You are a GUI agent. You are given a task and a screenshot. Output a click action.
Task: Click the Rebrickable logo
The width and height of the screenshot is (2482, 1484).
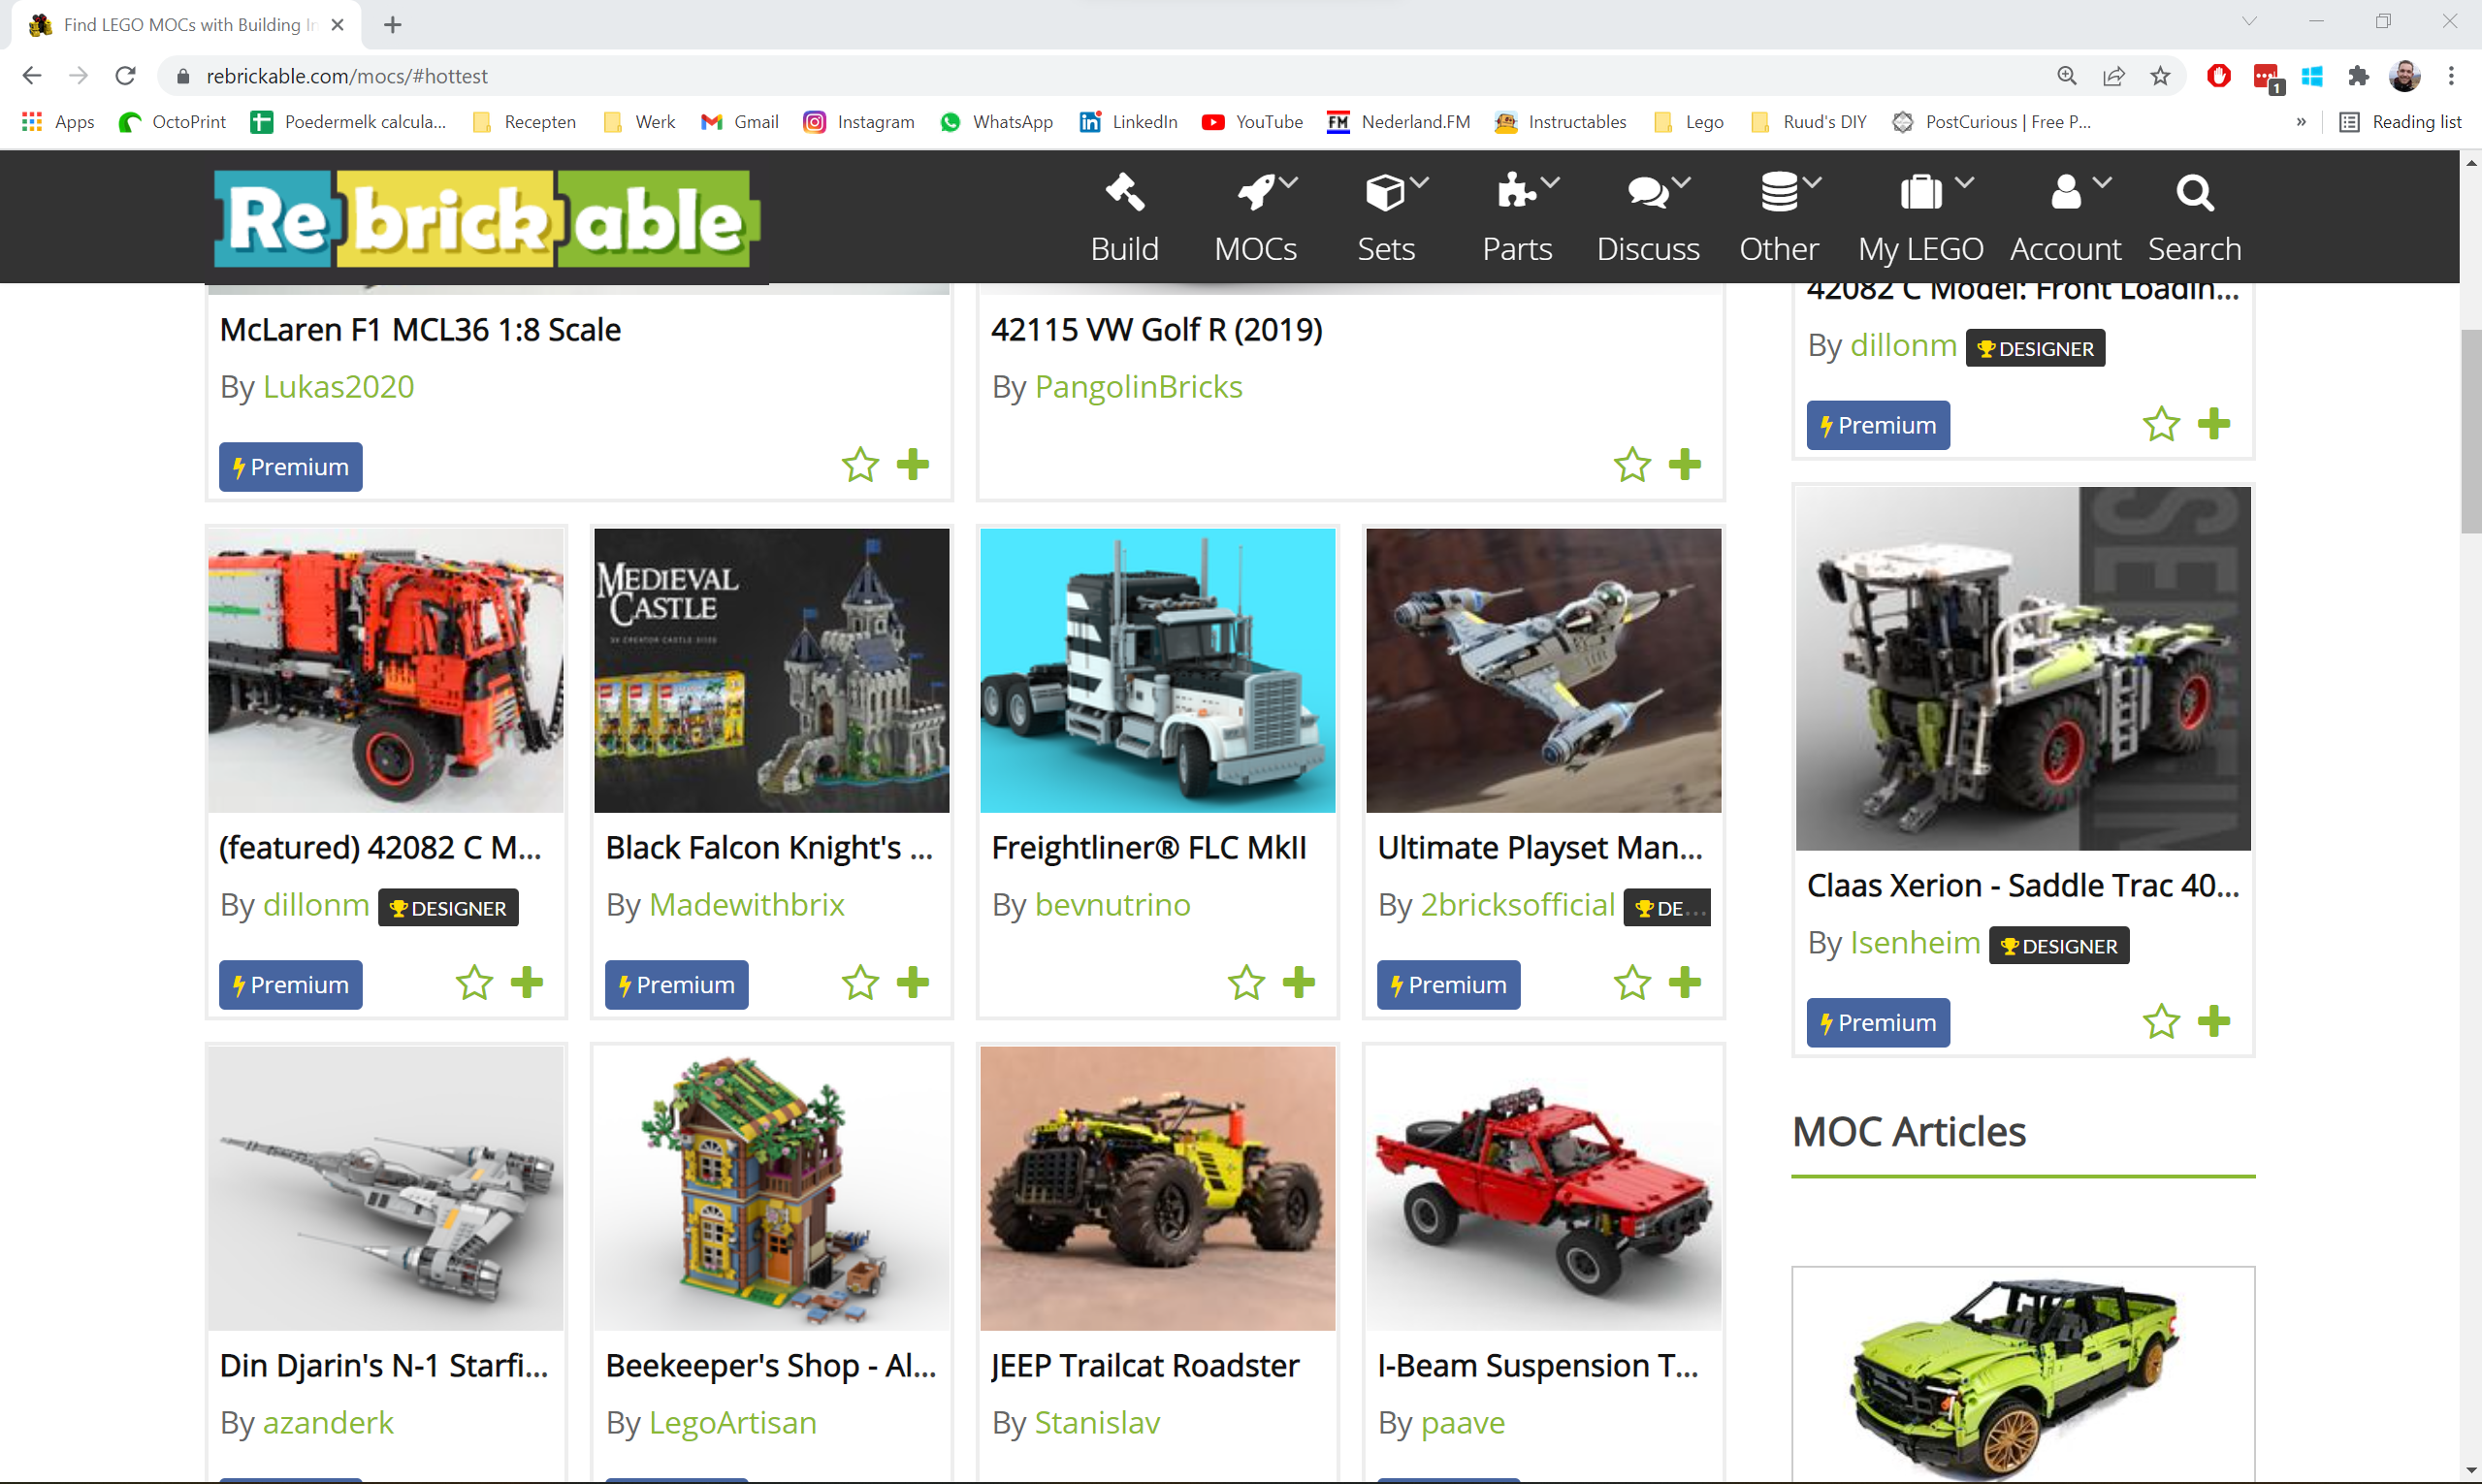point(486,219)
